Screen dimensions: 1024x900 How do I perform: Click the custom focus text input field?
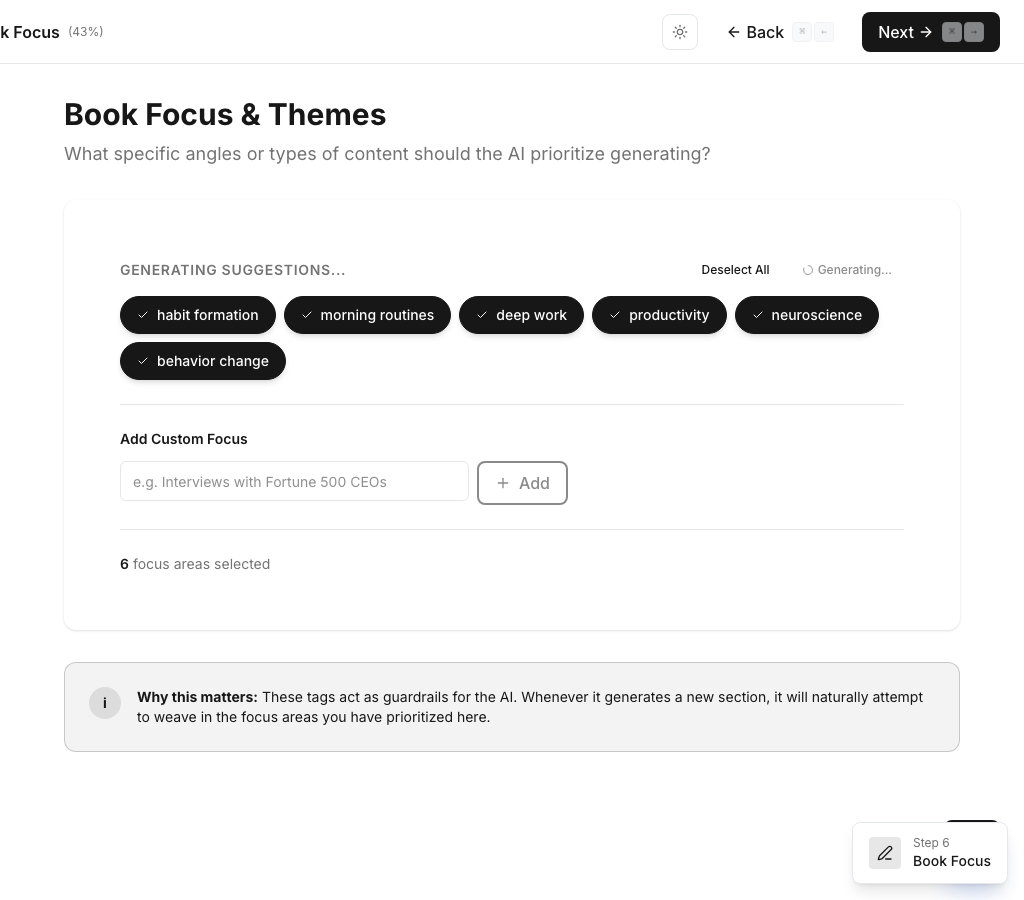pos(294,481)
